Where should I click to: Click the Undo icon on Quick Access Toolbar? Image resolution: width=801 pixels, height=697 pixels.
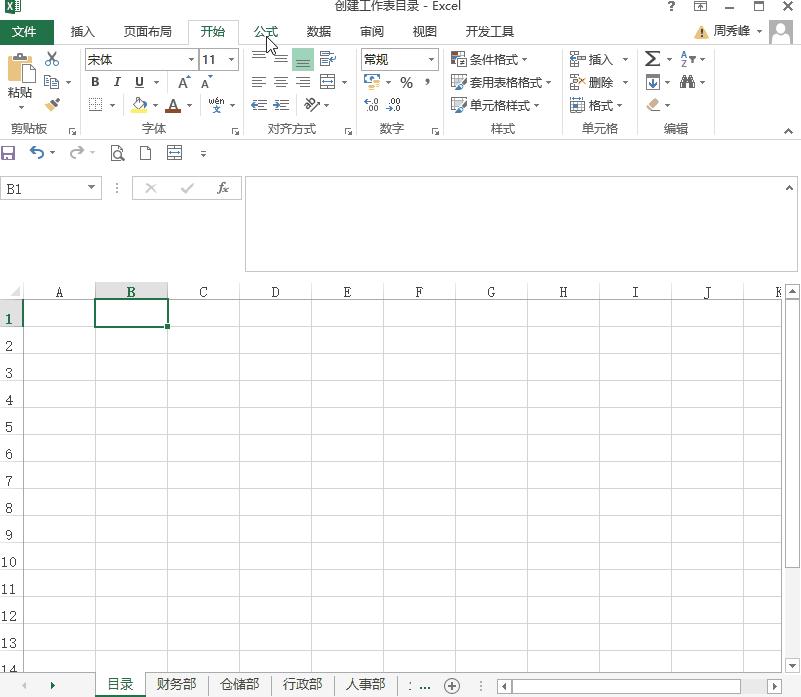pos(37,153)
